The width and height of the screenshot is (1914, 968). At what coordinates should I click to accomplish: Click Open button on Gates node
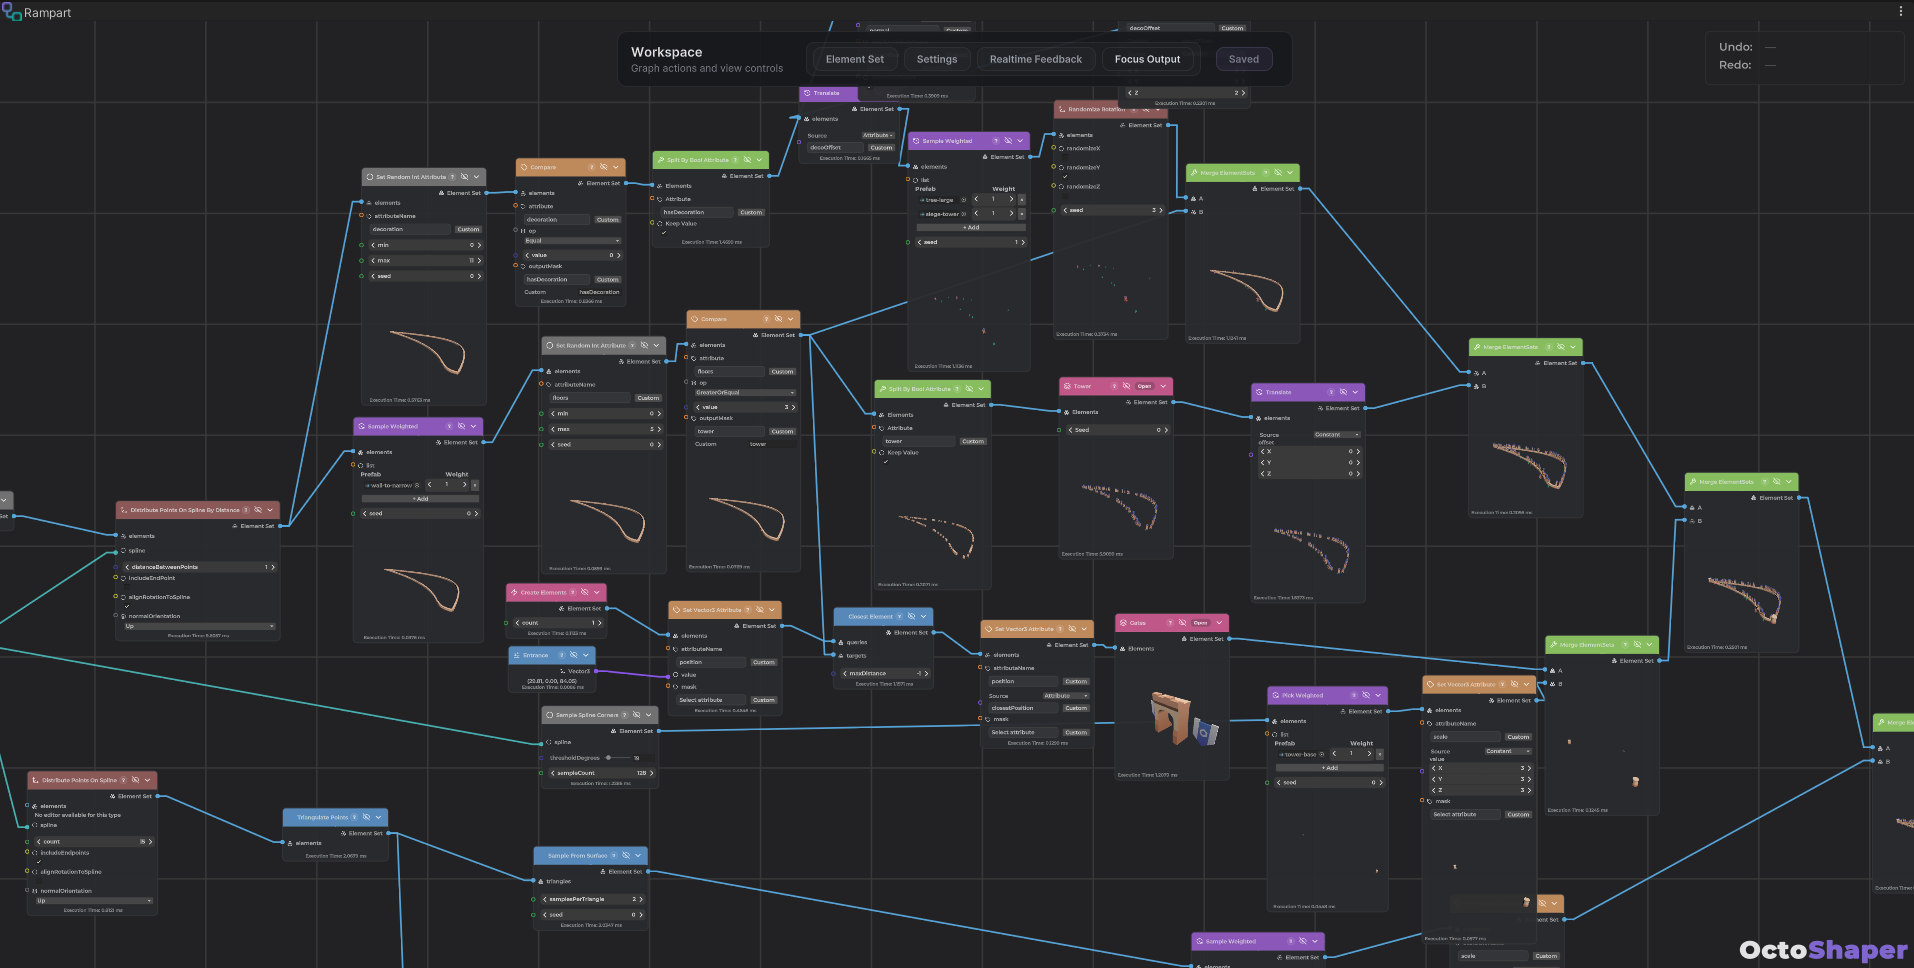pos(1200,622)
